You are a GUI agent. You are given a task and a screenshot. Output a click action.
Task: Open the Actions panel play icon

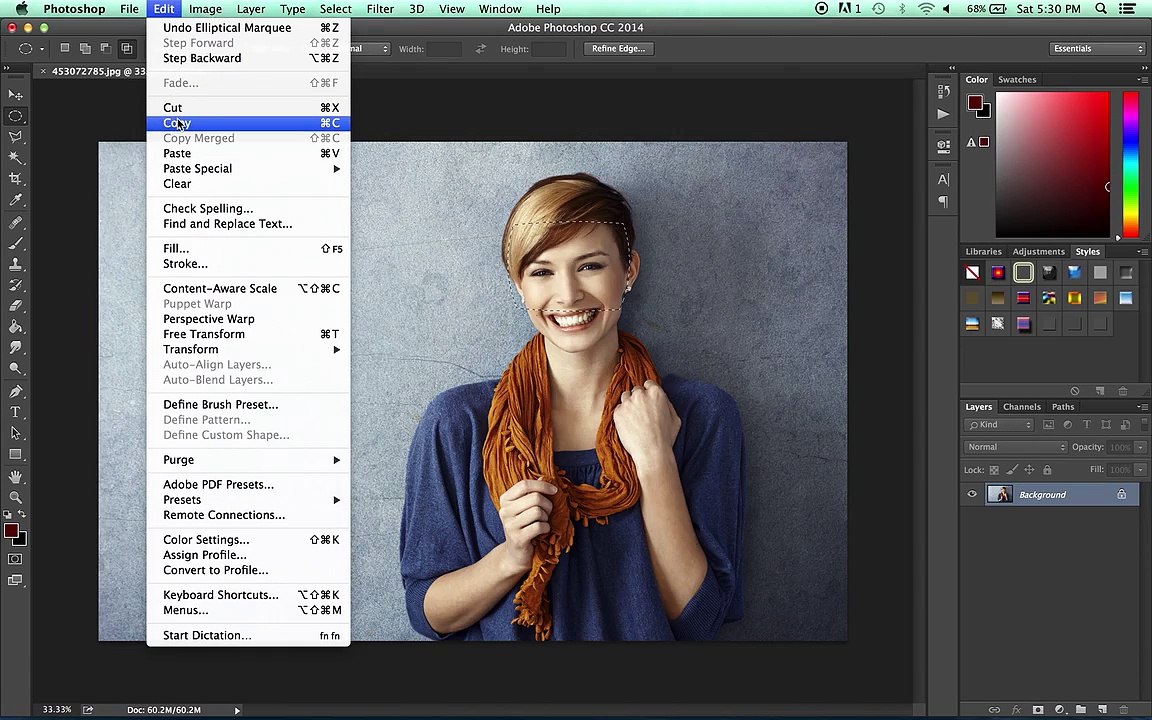point(944,114)
